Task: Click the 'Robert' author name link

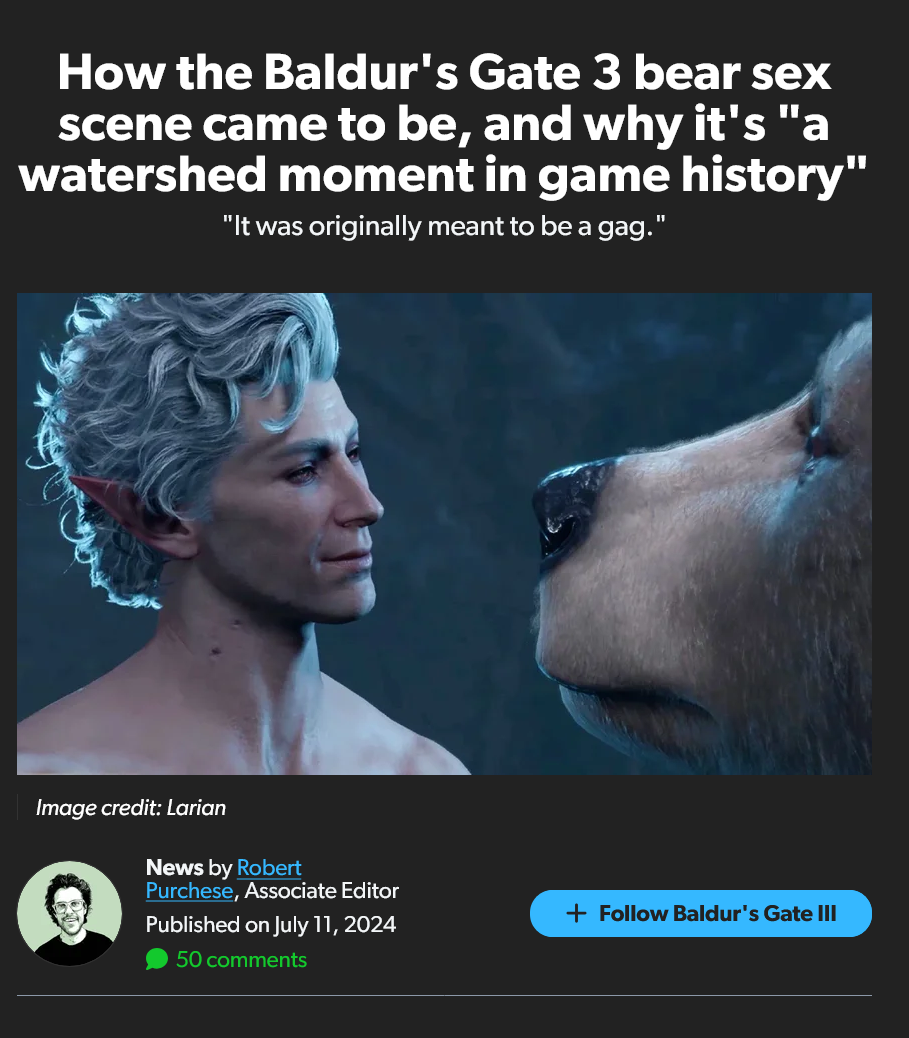Action: [269, 867]
